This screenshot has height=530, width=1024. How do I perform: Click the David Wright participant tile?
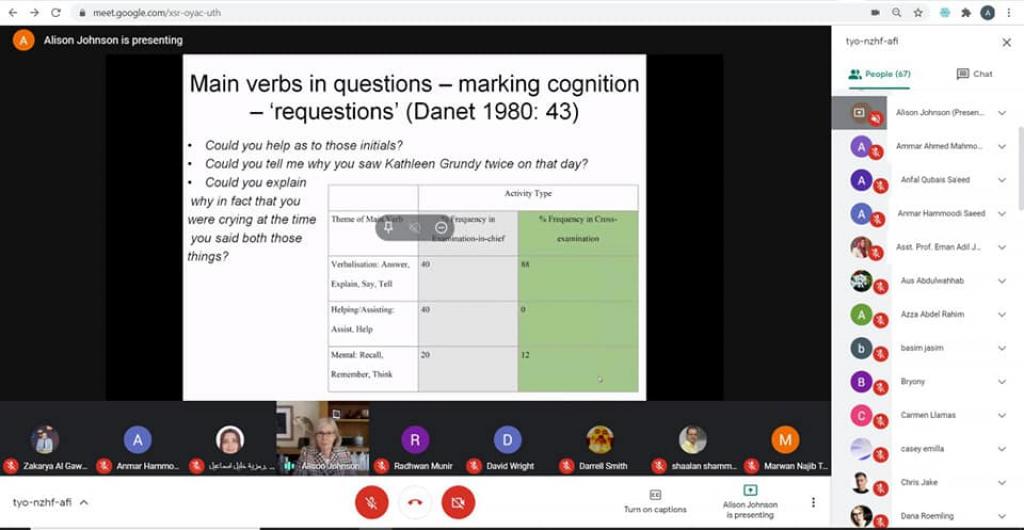tap(508, 445)
